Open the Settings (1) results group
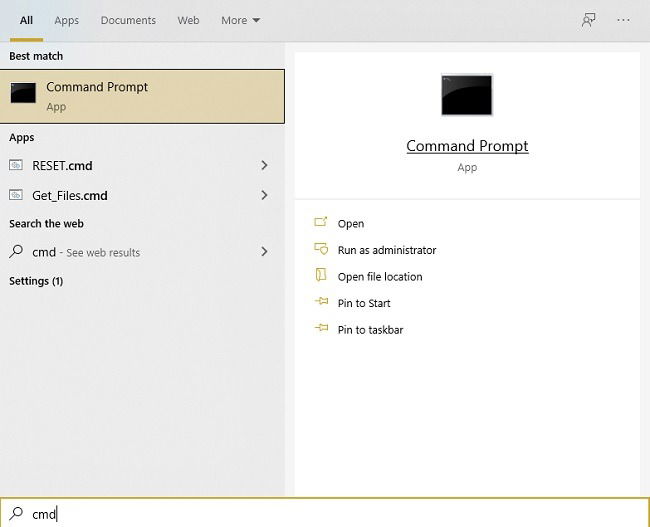 click(36, 281)
